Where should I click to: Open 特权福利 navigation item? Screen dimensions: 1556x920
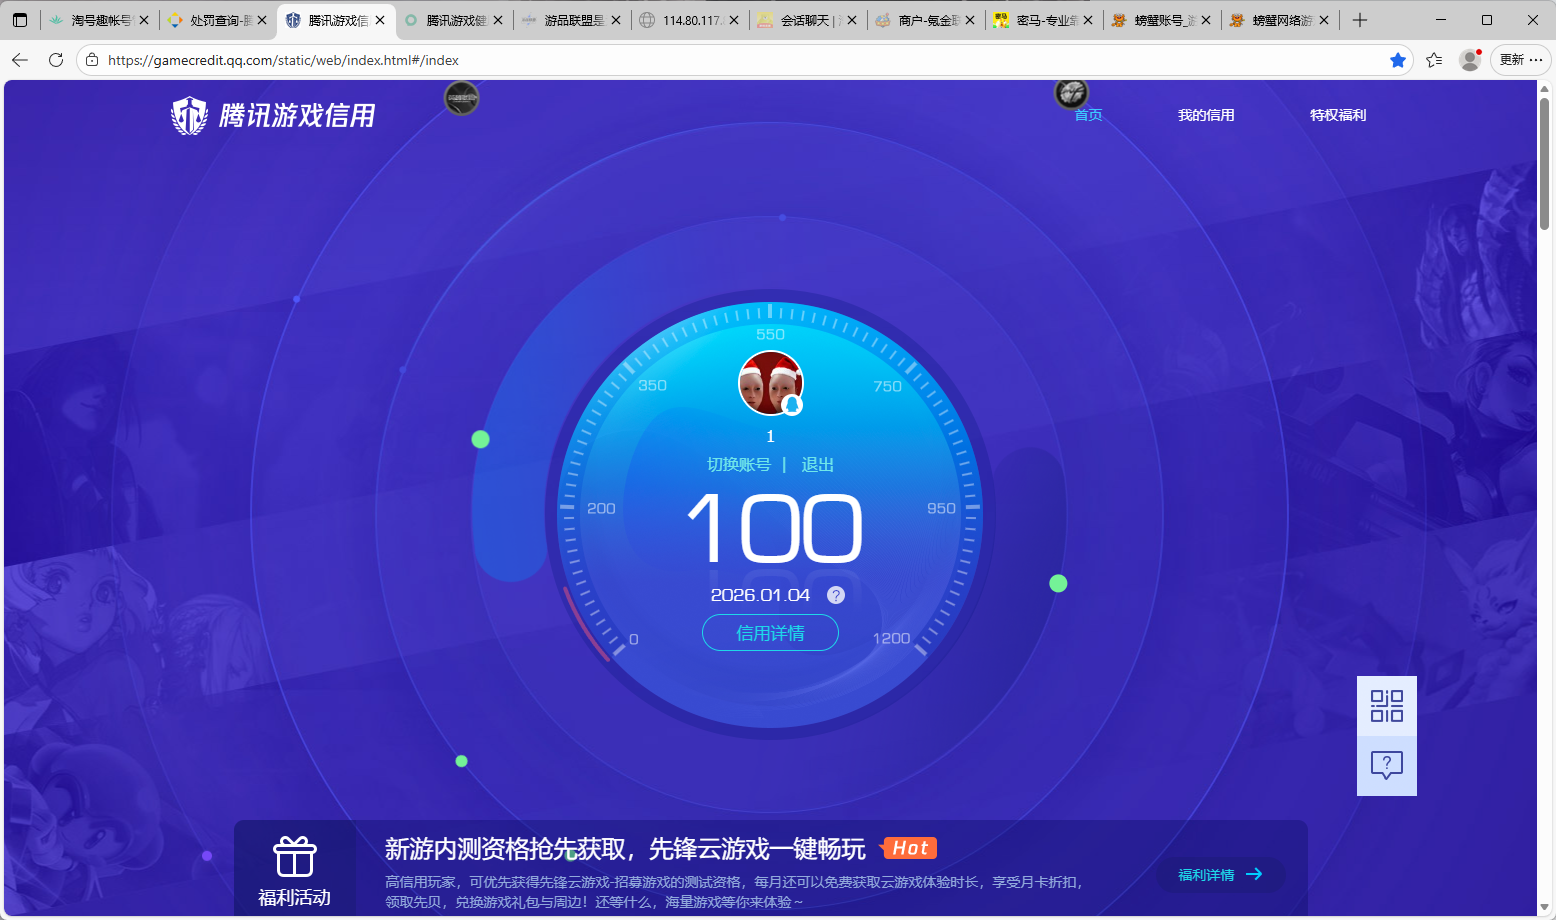pos(1338,115)
